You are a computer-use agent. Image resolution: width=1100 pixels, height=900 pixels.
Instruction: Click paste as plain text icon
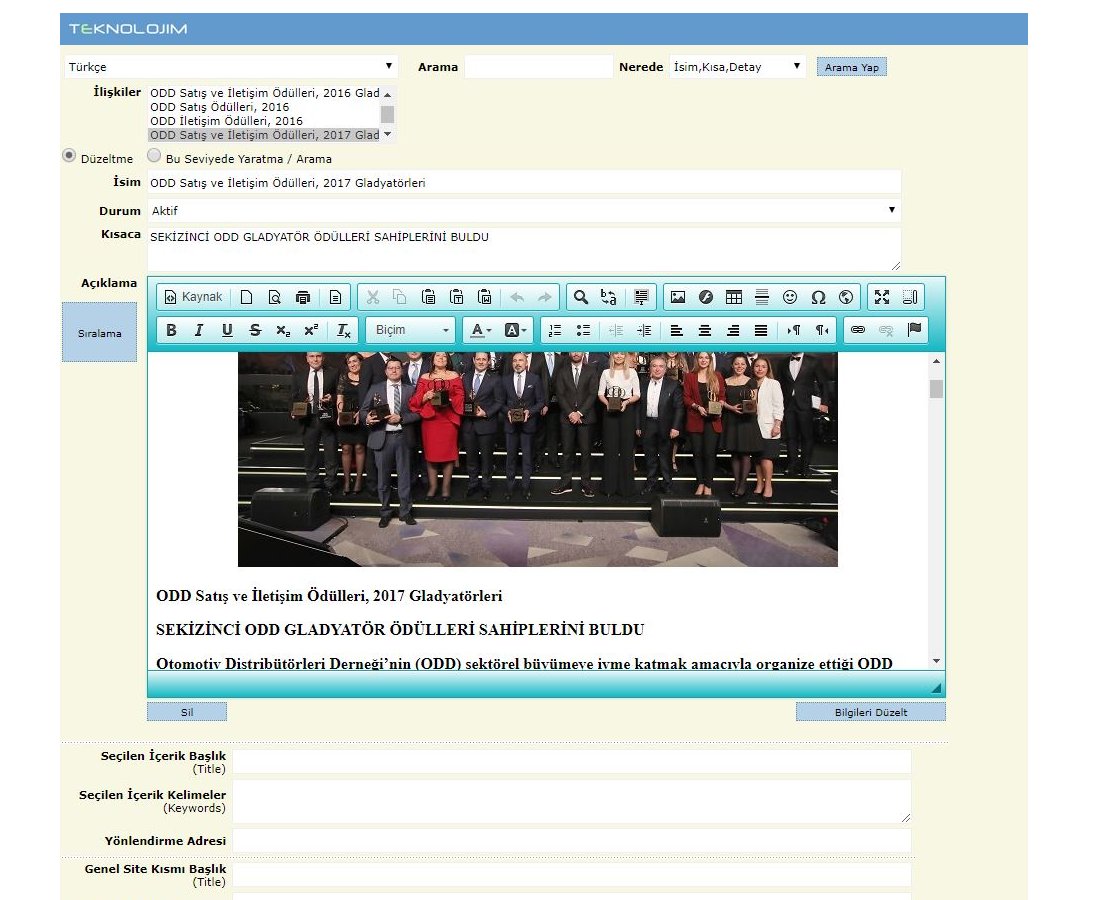(x=456, y=297)
